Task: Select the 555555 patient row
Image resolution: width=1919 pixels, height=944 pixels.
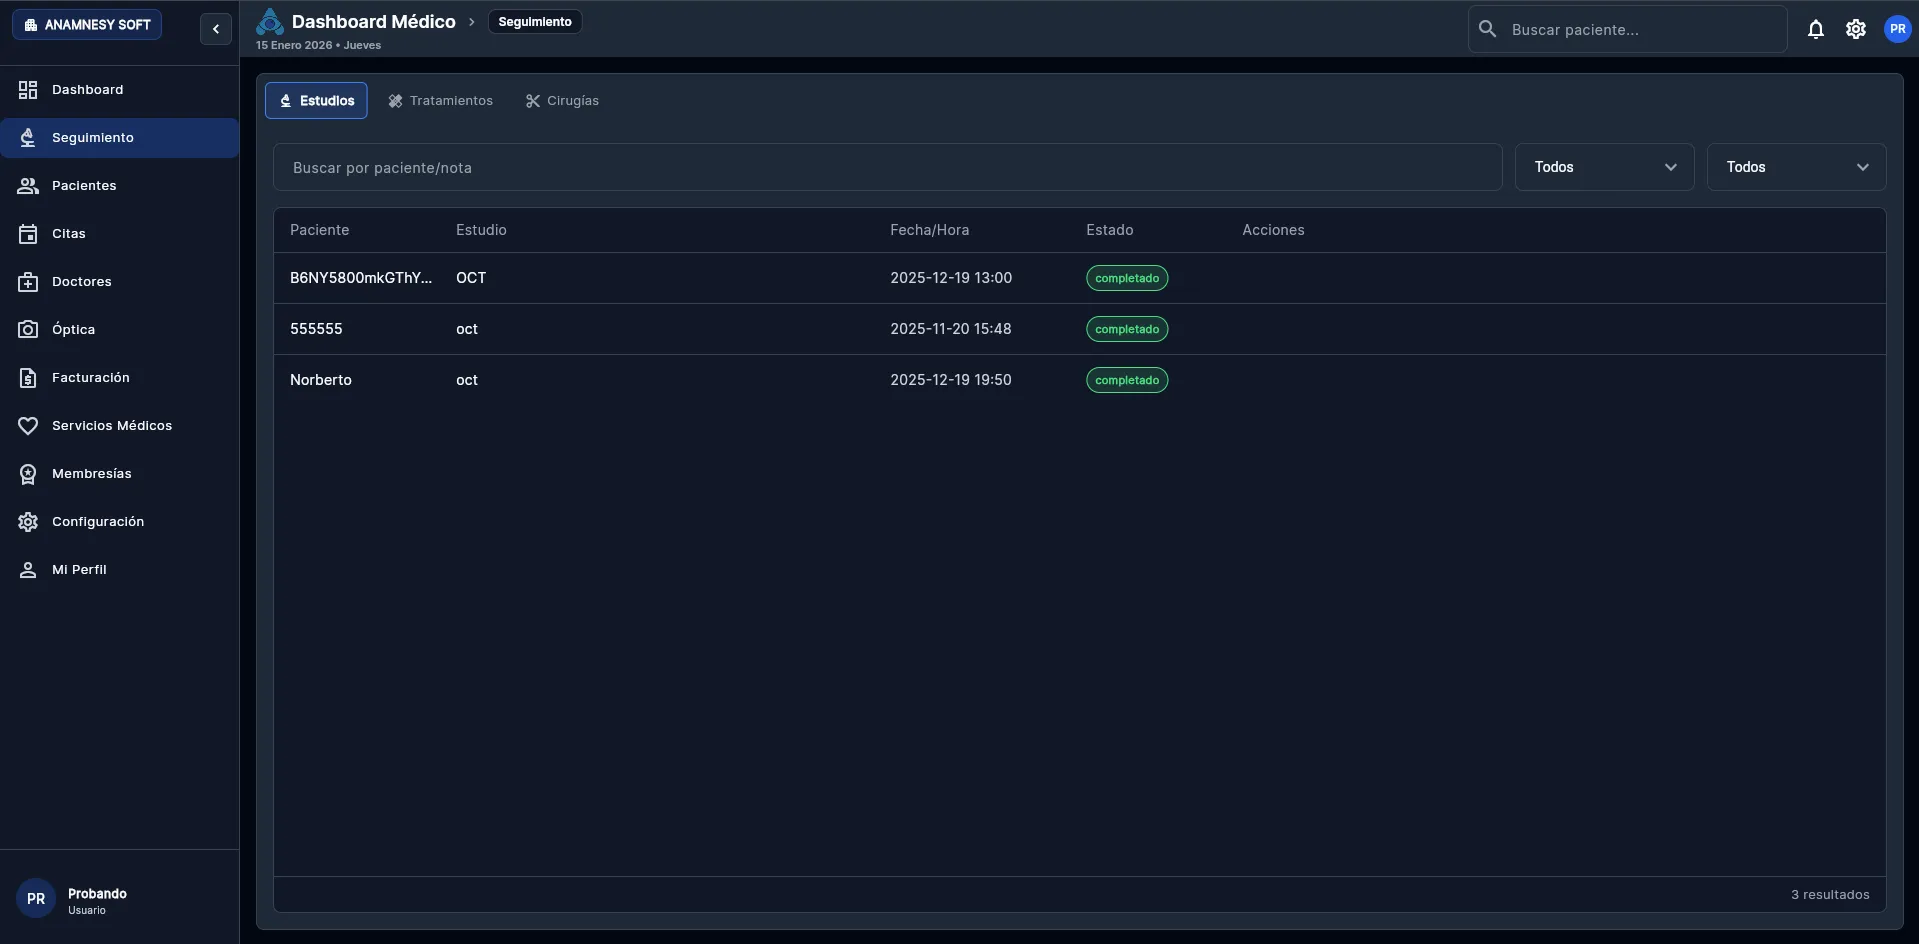Action: [1079, 329]
